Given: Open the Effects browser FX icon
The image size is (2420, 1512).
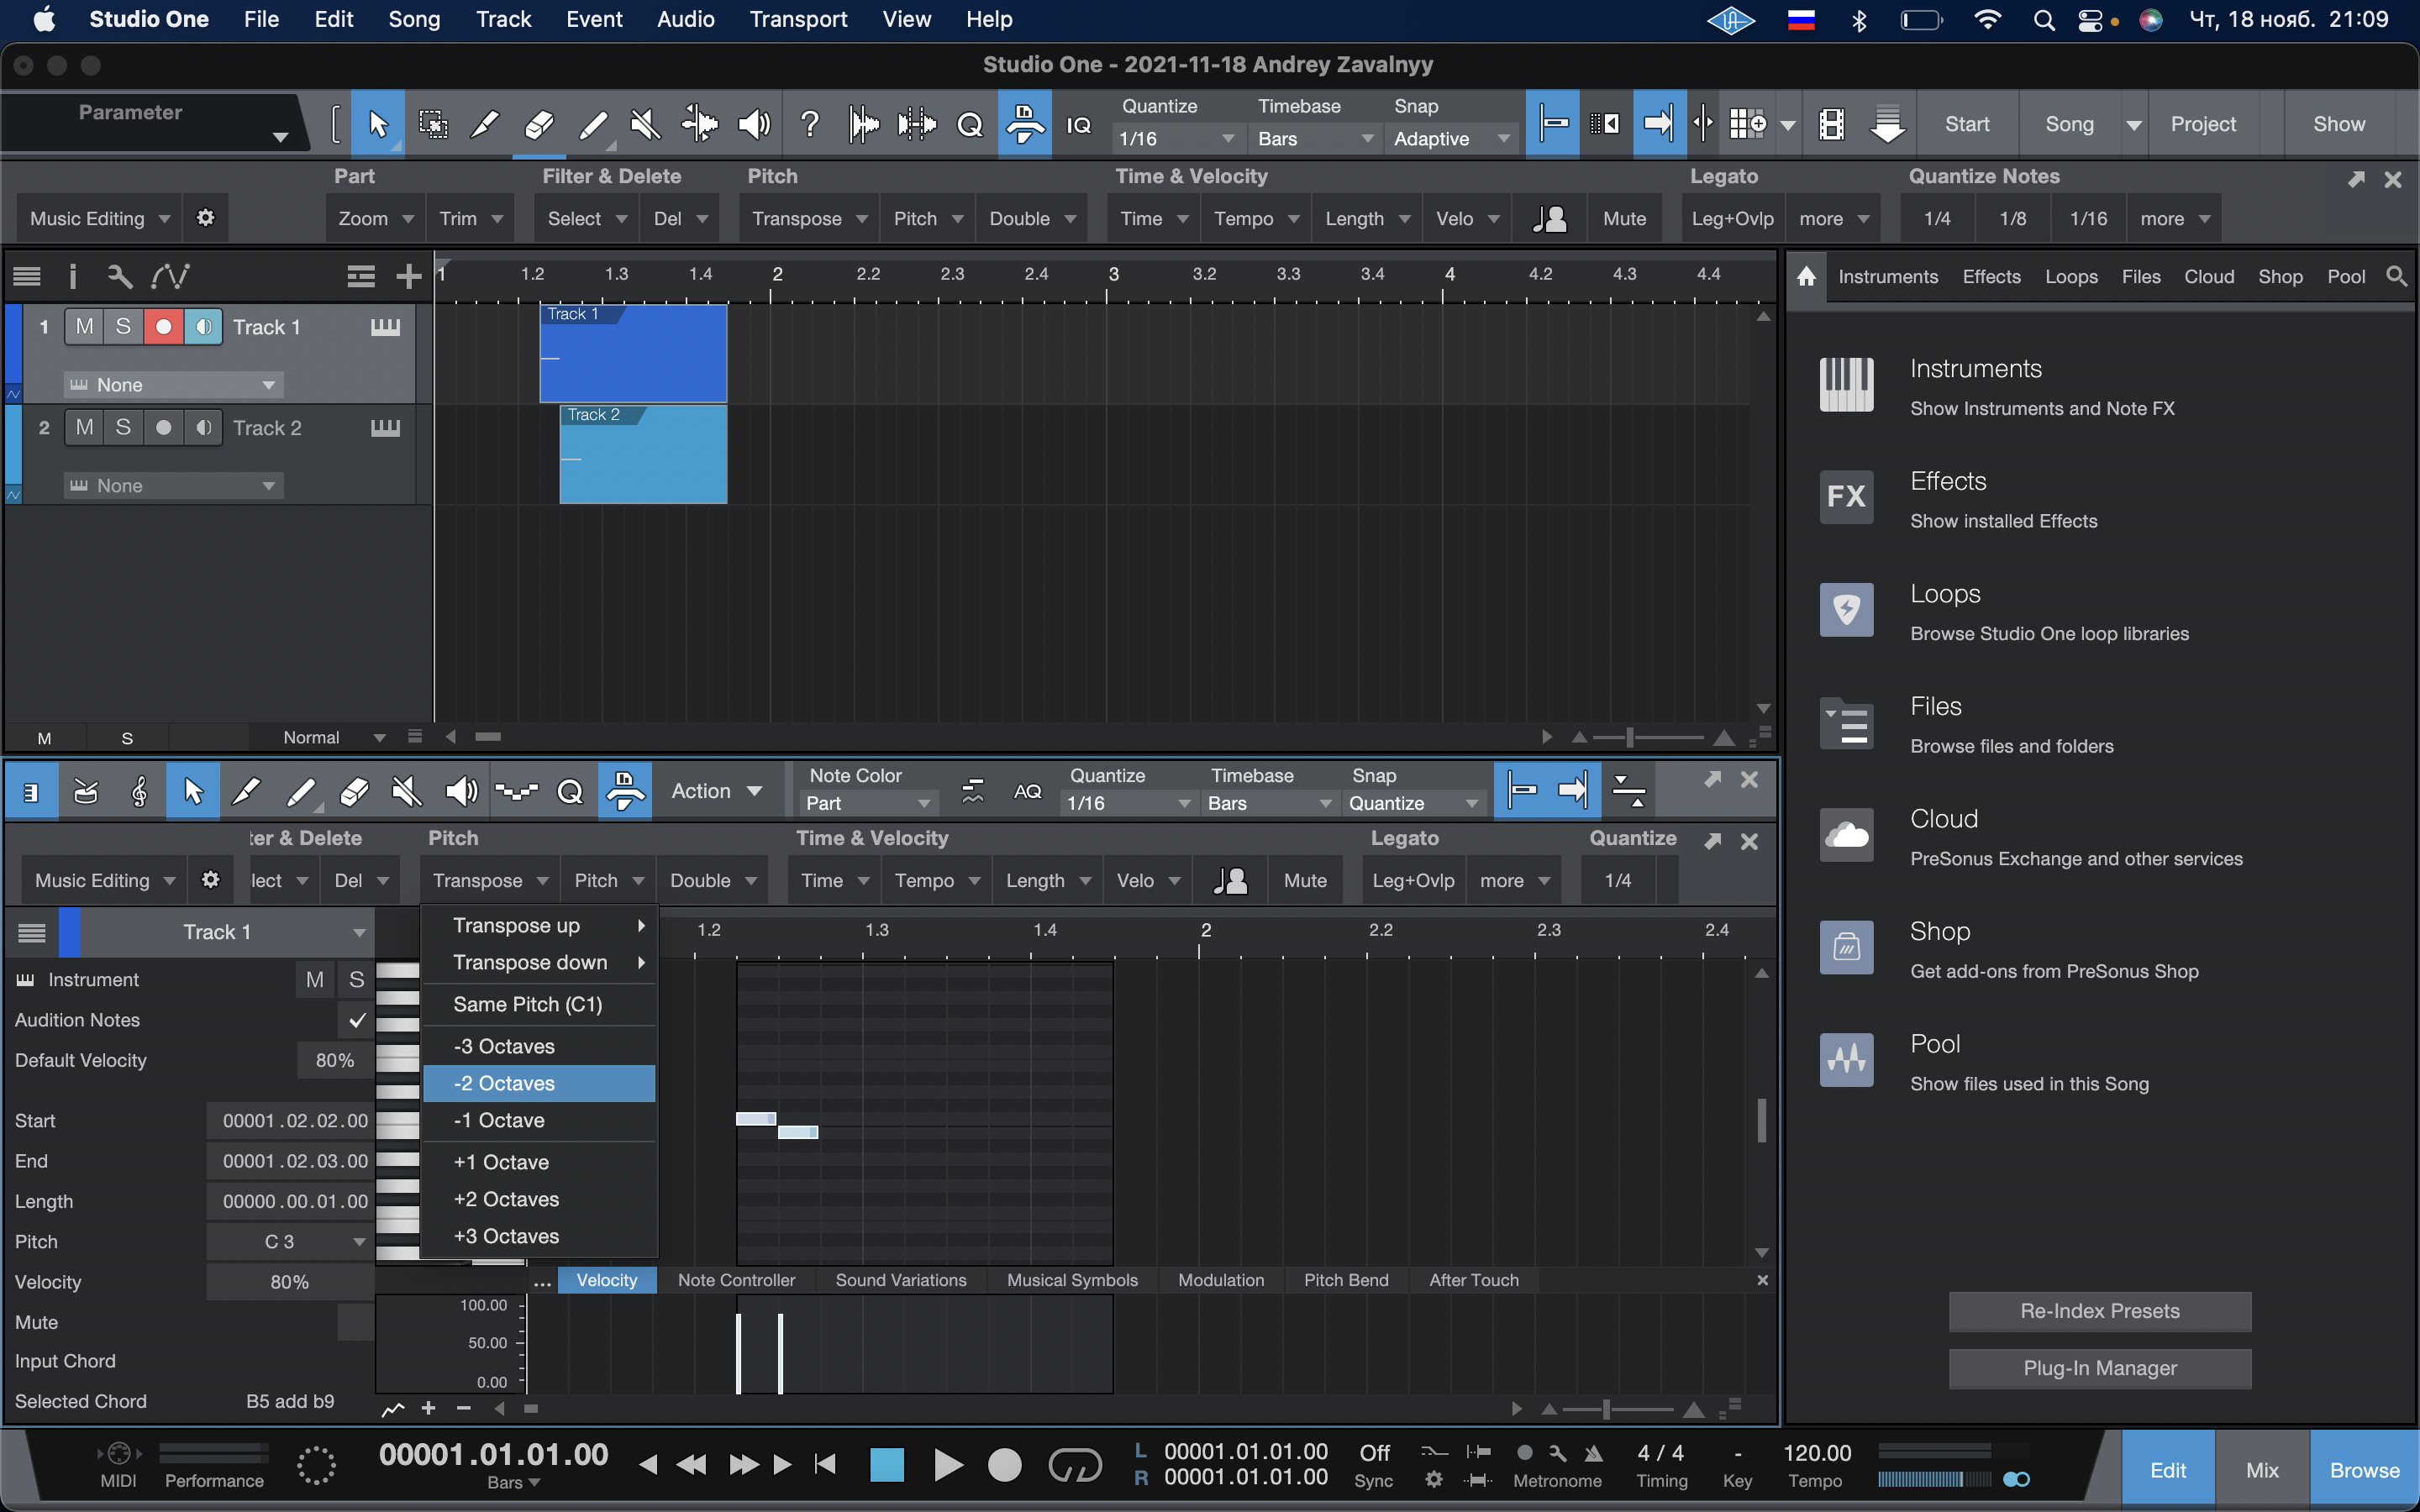Looking at the screenshot, I should (x=1846, y=497).
